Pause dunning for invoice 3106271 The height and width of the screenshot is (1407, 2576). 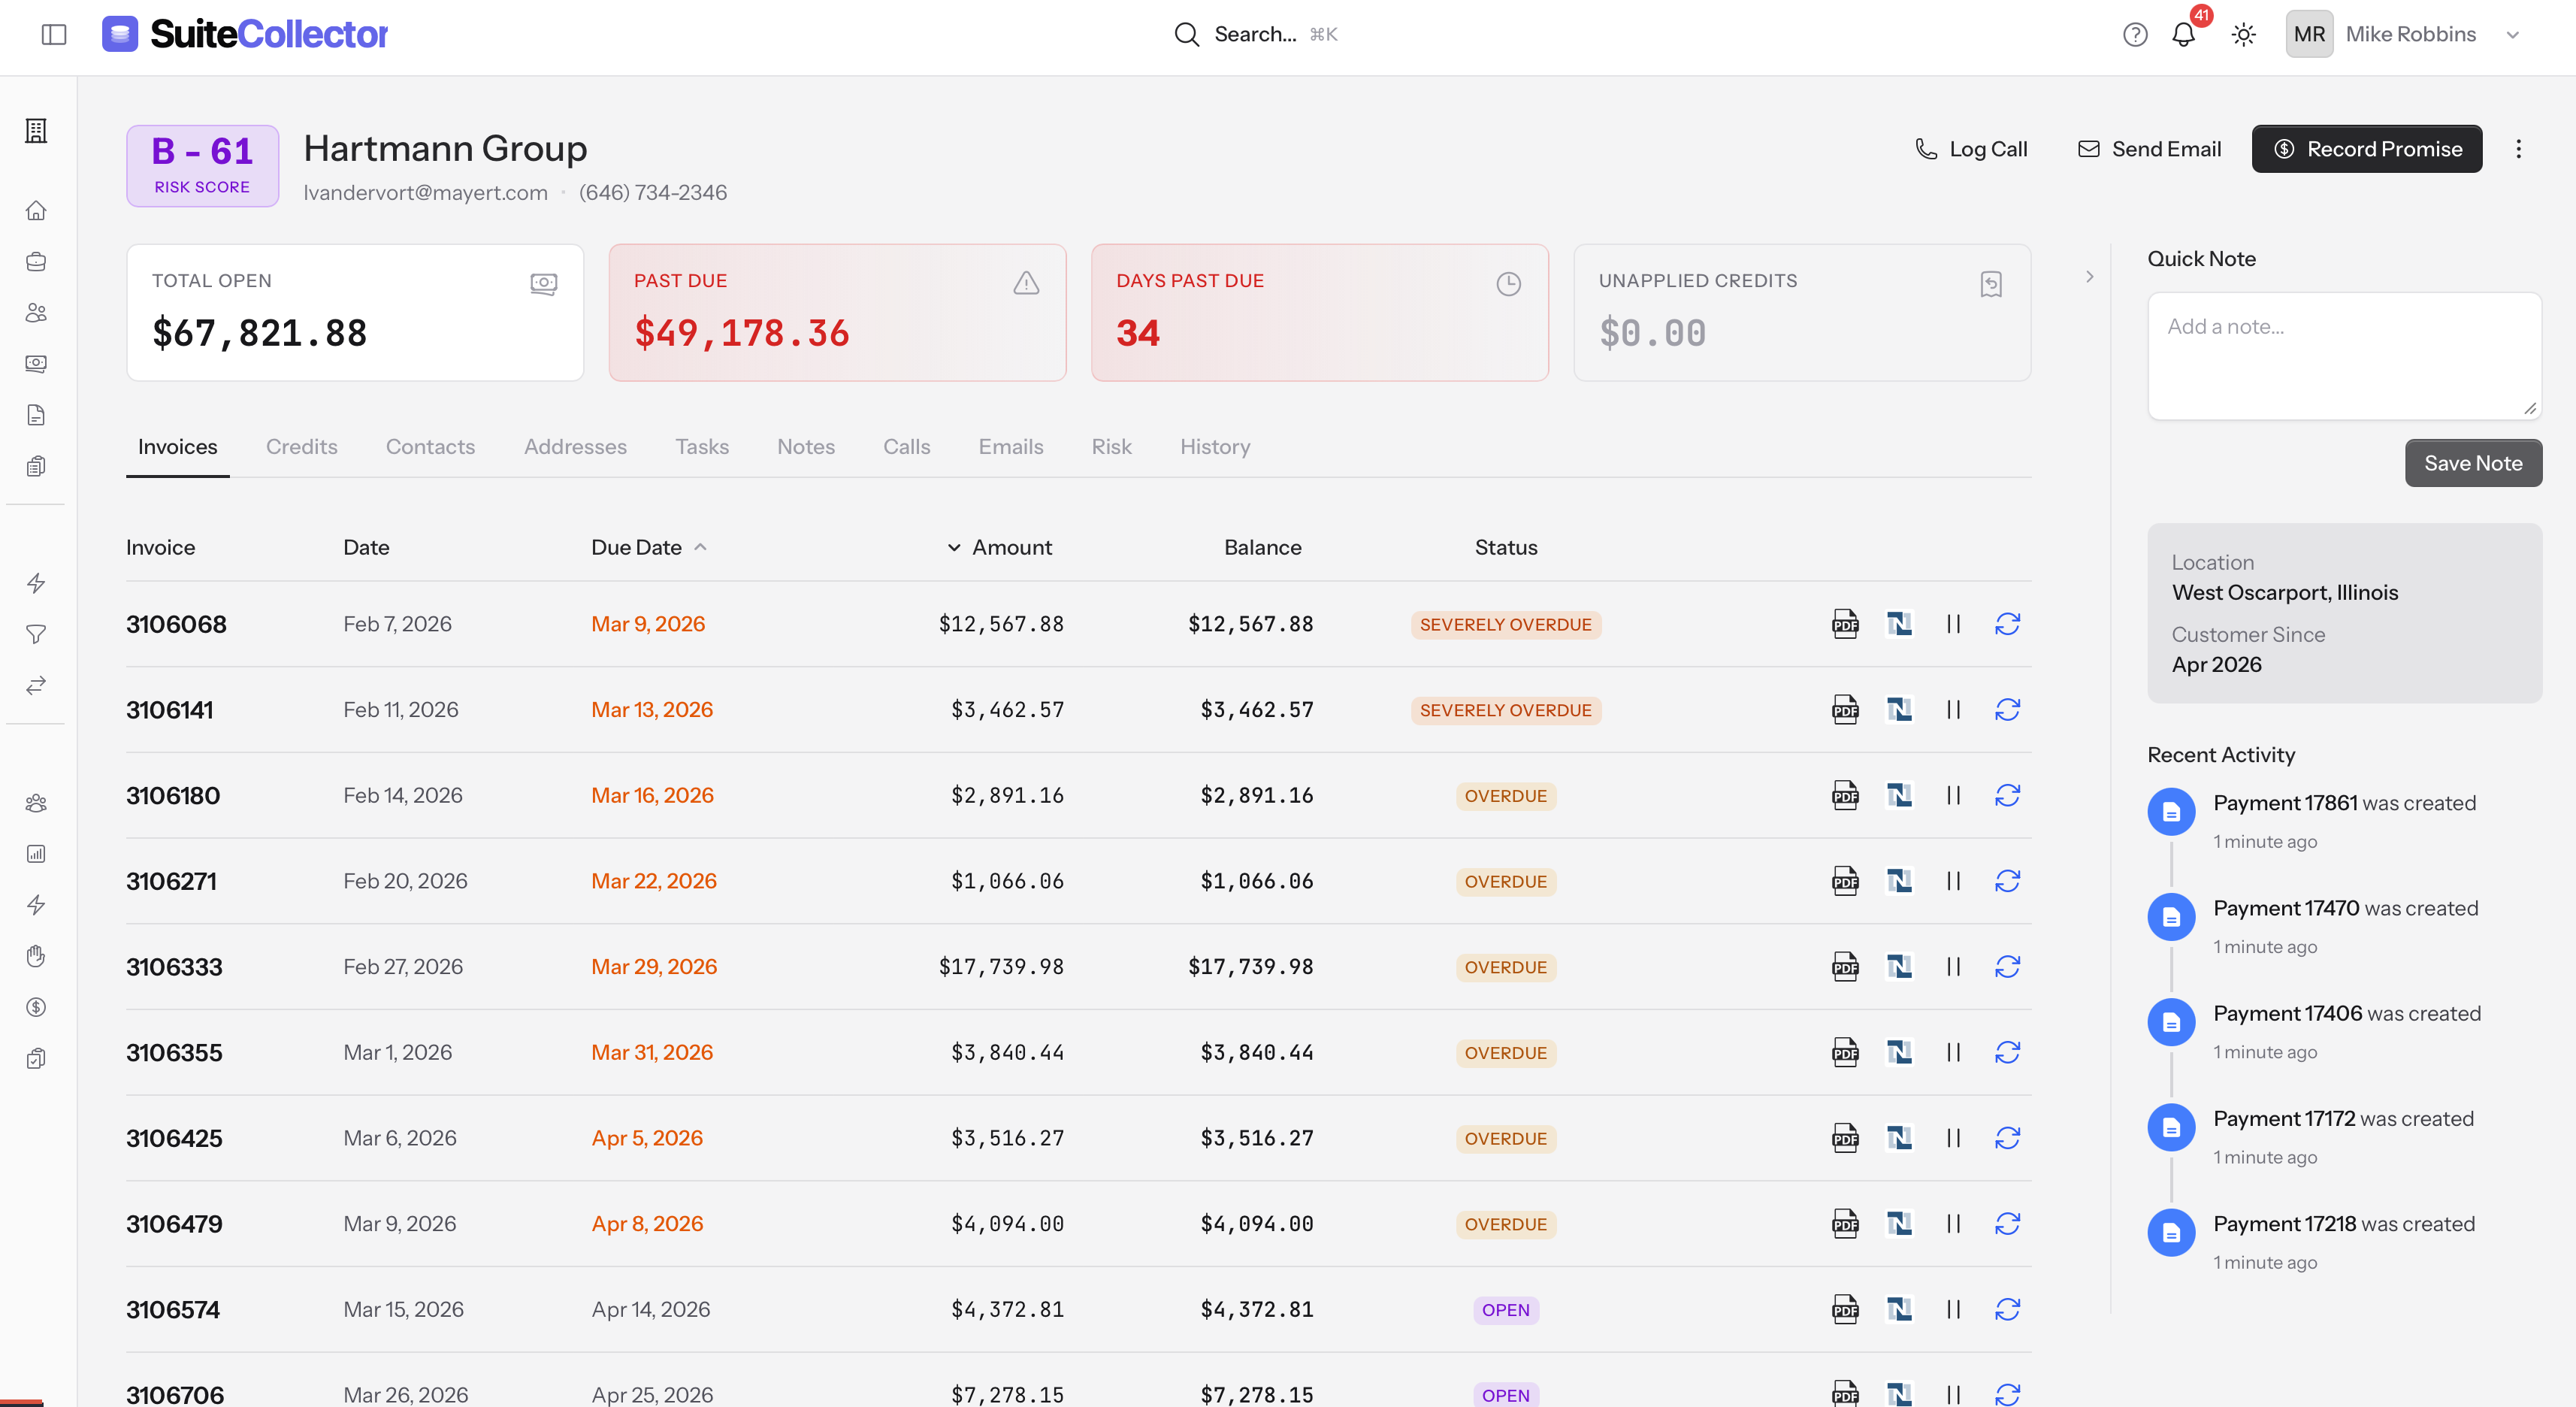(x=1954, y=881)
